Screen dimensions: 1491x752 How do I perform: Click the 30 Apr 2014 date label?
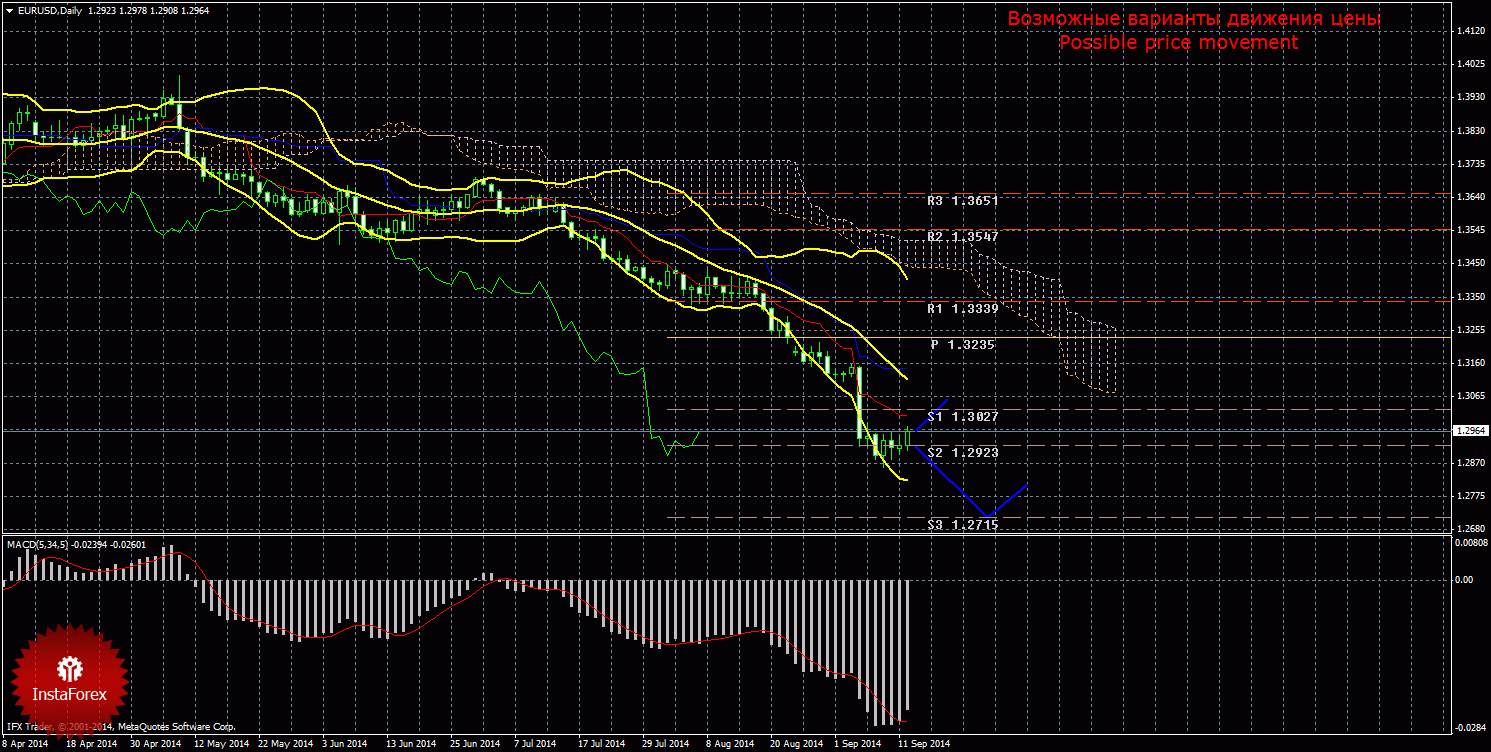[157, 744]
